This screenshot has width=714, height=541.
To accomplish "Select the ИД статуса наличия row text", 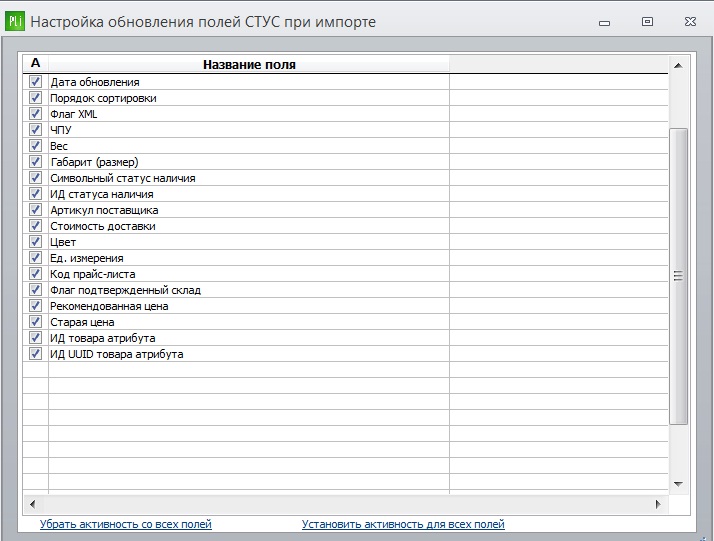I will 102,194.
